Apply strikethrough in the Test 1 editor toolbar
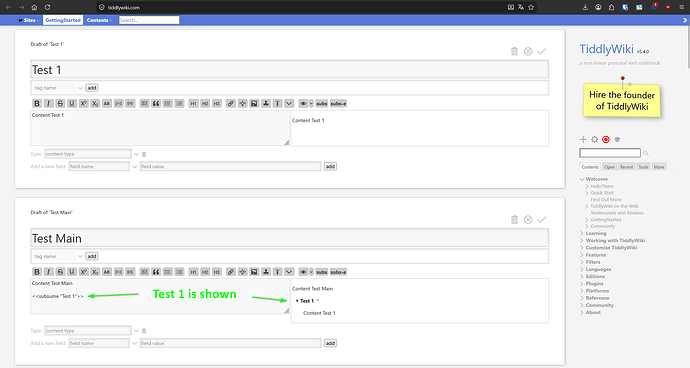 click(60, 103)
